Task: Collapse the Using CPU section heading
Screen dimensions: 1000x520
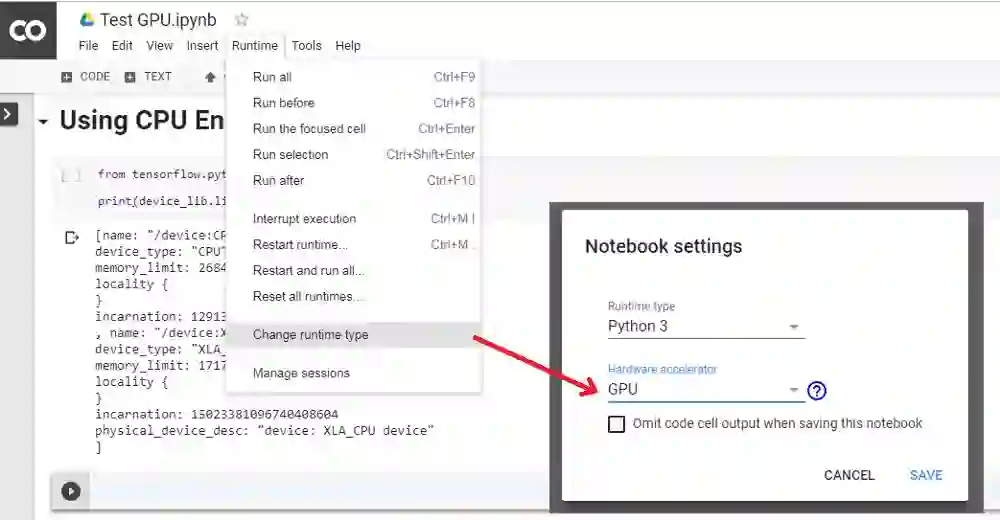Action: point(43,122)
